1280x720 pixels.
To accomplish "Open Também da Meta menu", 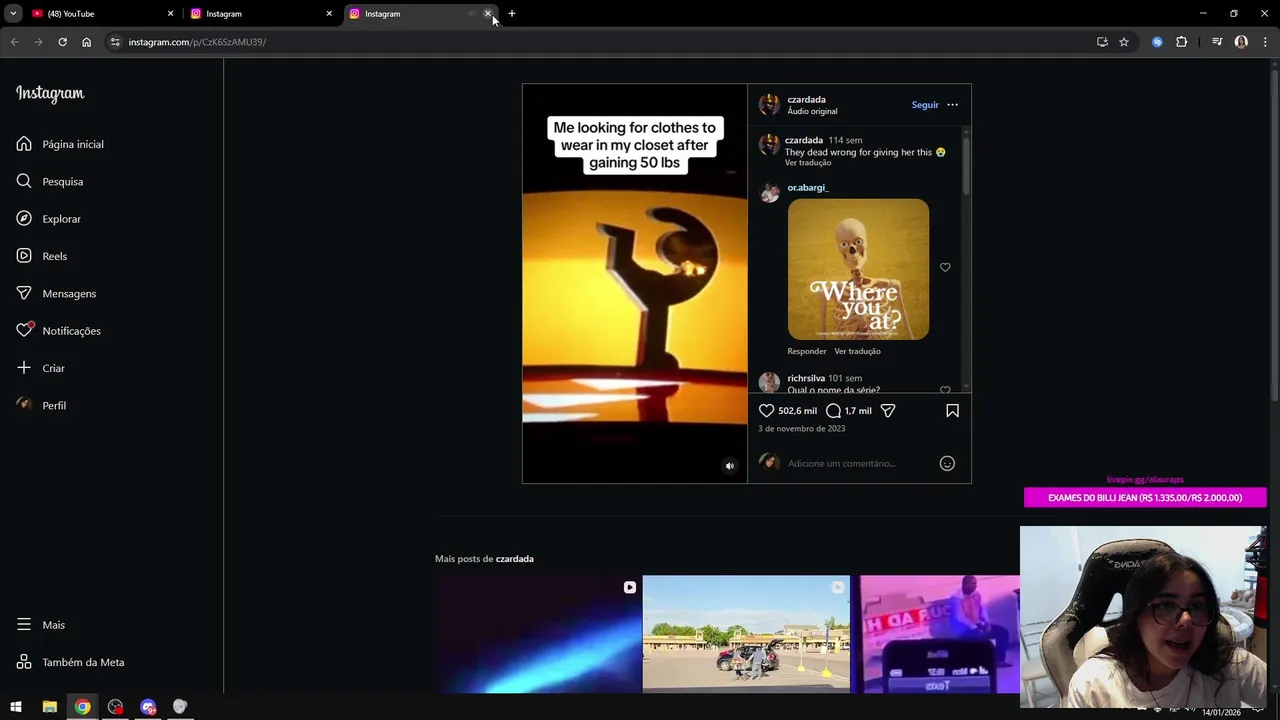I will pyautogui.click(x=70, y=662).
